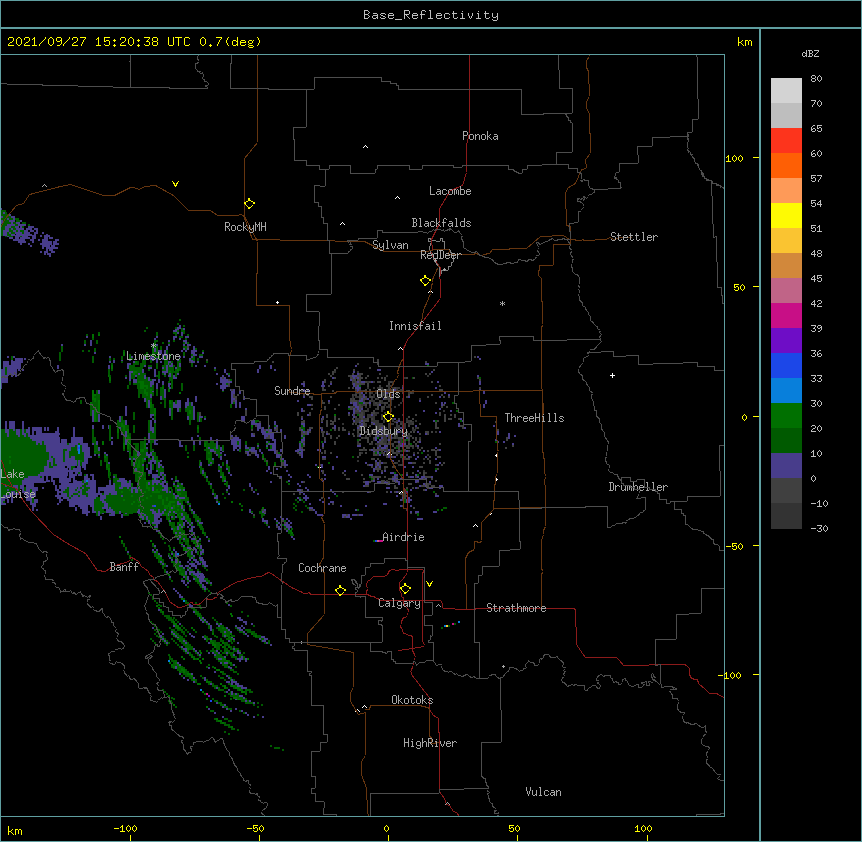Click the ThreeHills label
This screenshot has height=842, width=862.
coord(534,418)
